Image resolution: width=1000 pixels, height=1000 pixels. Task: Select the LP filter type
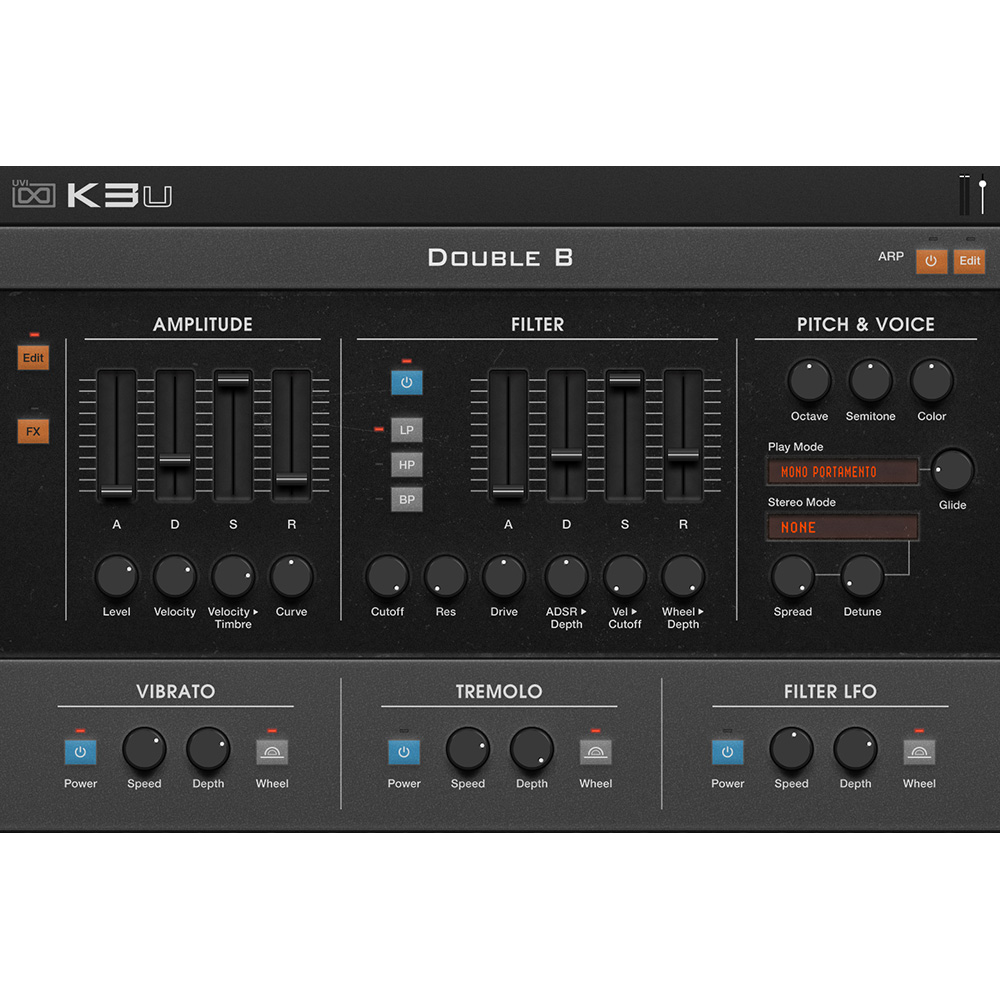(406, 430)
